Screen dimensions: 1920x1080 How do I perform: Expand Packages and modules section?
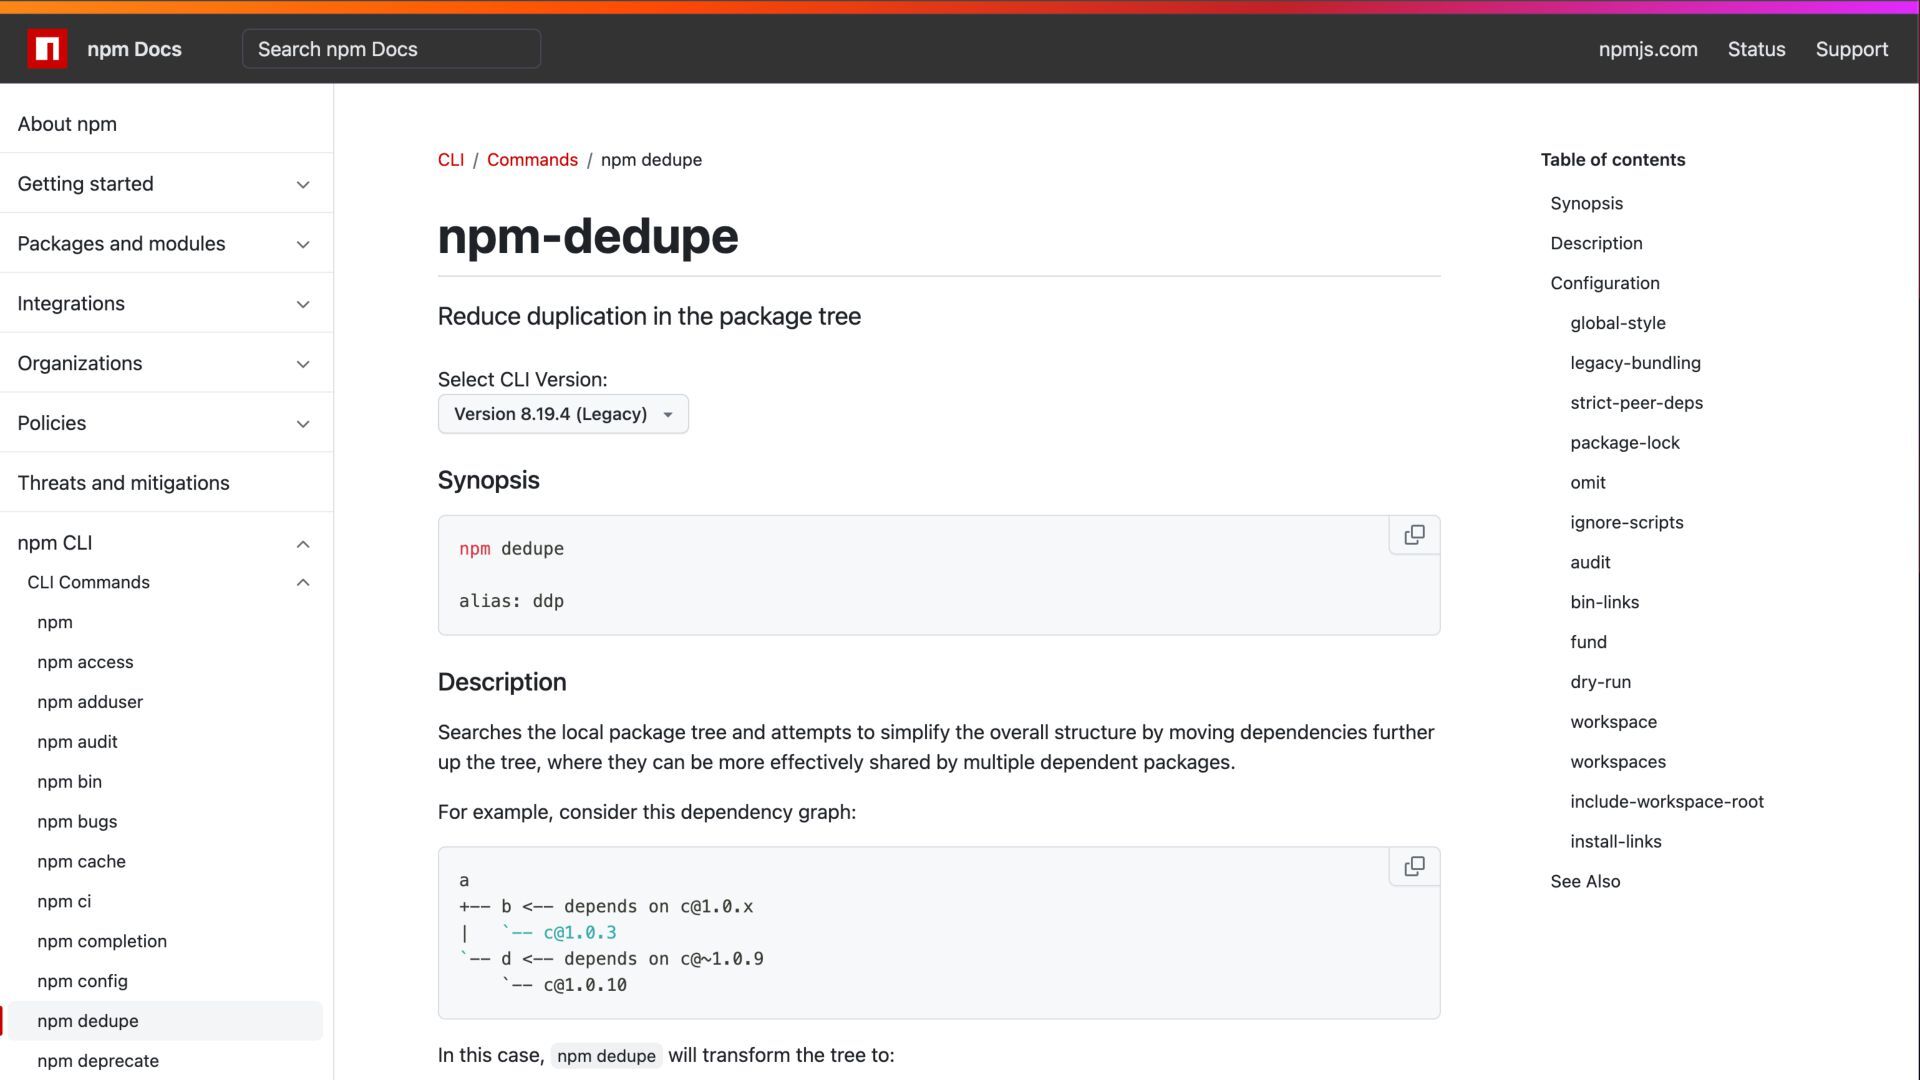point(303,244)
